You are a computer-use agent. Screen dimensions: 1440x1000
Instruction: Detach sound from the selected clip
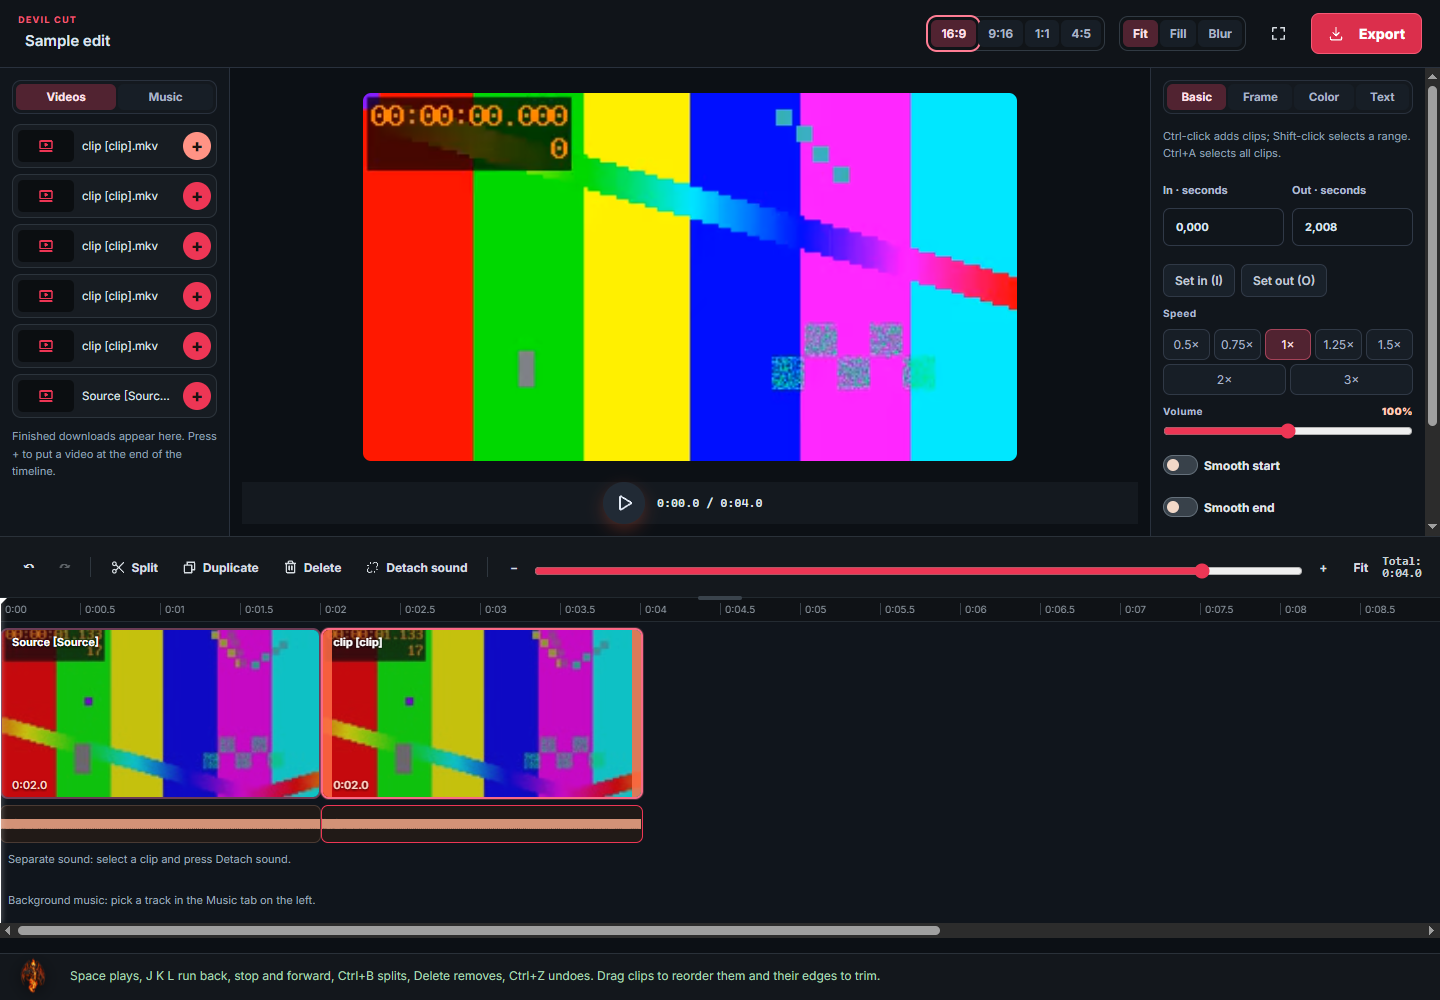click(x=417, y=567)
